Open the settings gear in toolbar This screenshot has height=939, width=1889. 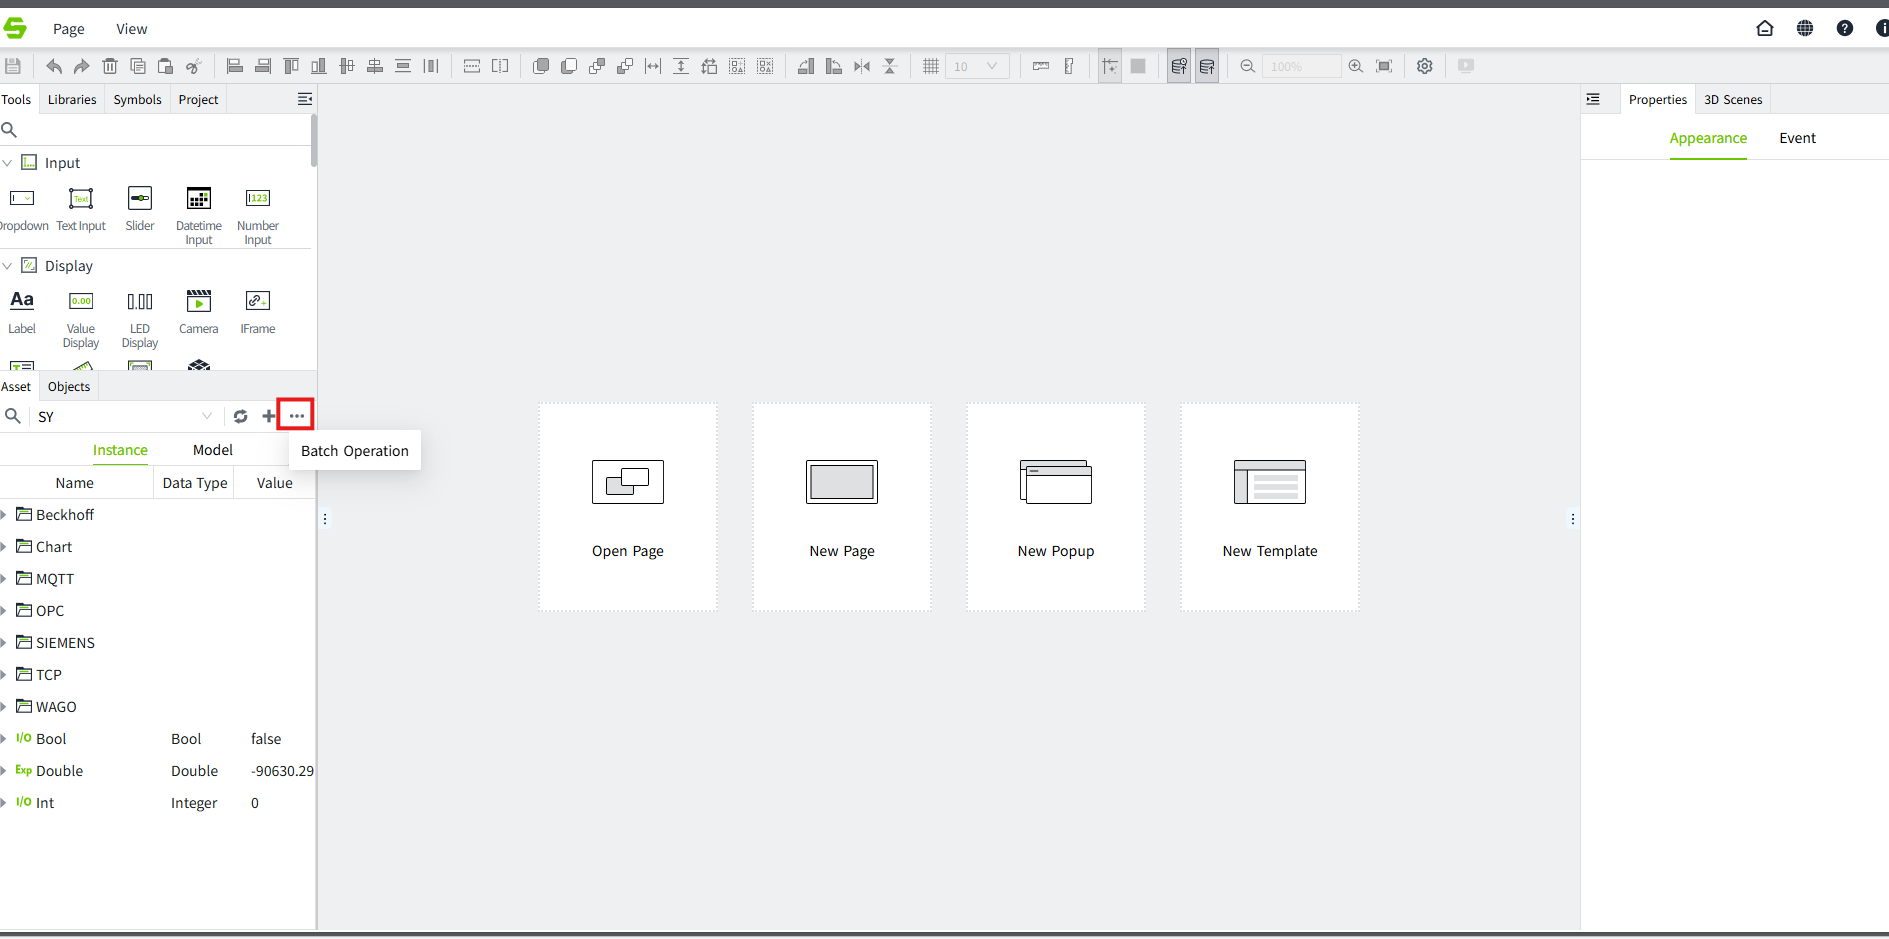click(1424, 66)
